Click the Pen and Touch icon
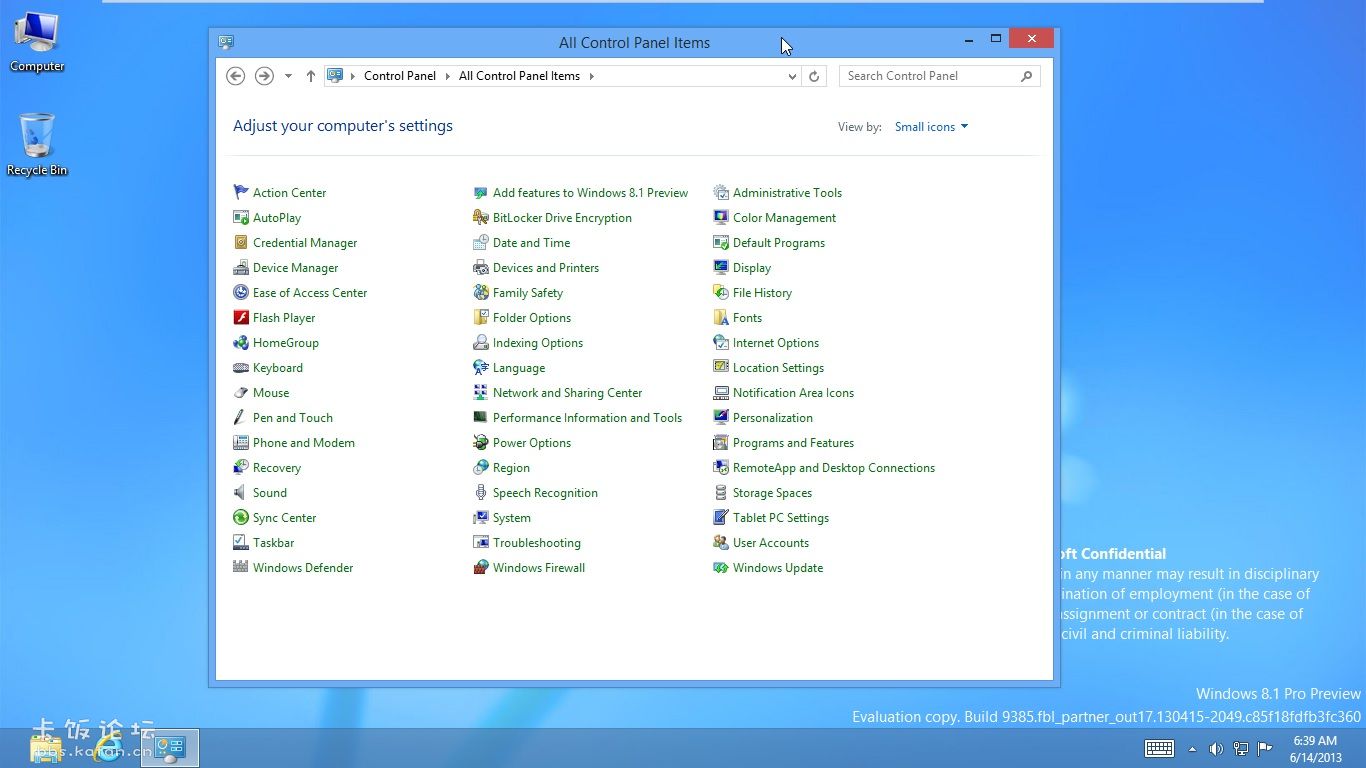This screenshot has width=1366, height=768. tap(240, 417)
